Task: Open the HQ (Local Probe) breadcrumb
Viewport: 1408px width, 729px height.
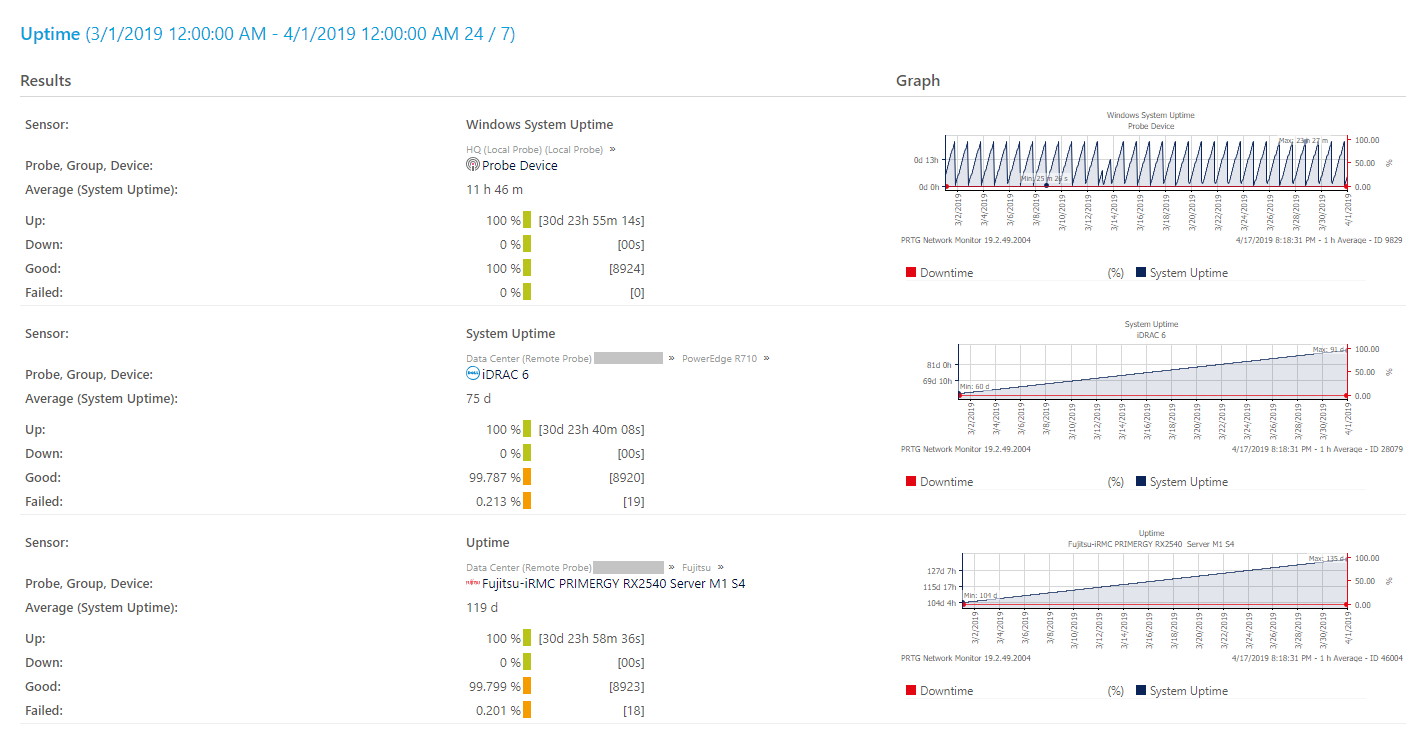Action: click(x=534, y=149)
